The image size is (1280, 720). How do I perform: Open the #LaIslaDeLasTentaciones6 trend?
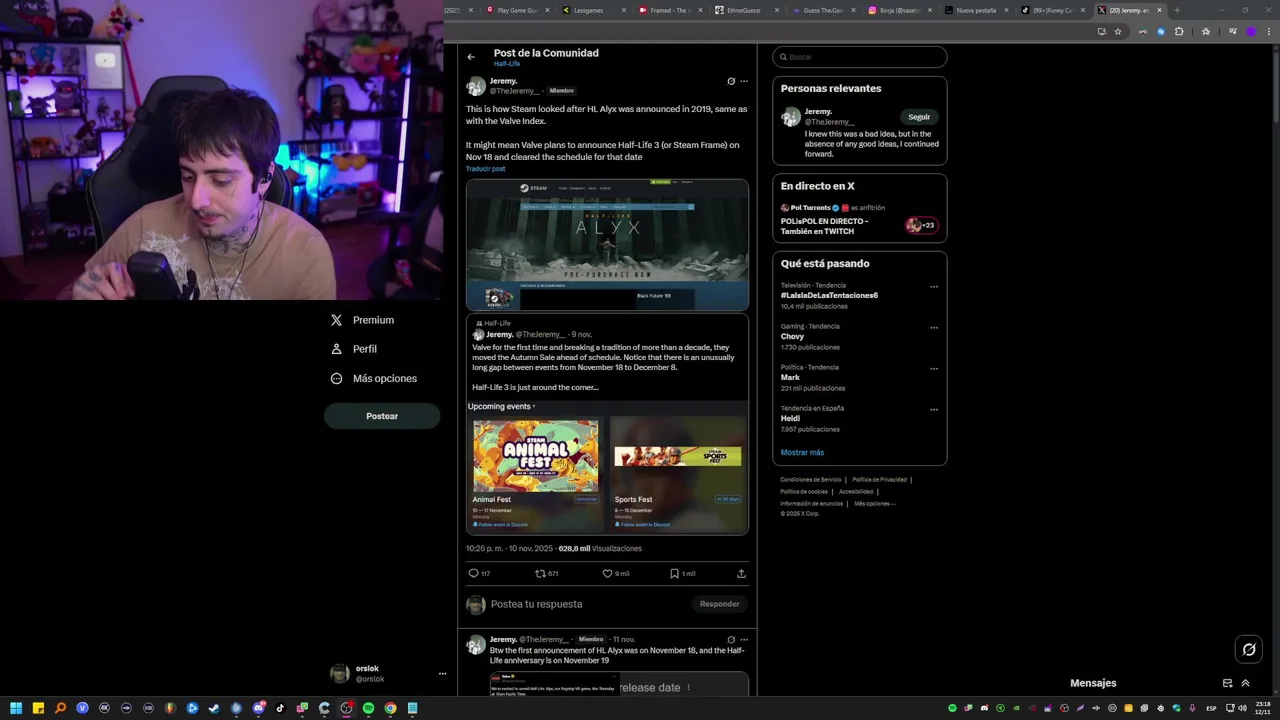(x=829, y=296)
